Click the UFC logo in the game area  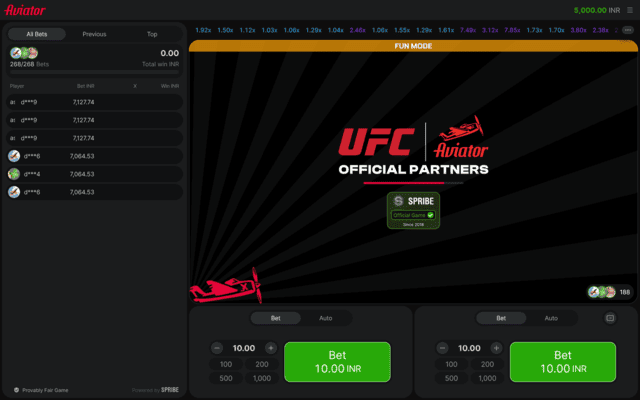point(376,142)
